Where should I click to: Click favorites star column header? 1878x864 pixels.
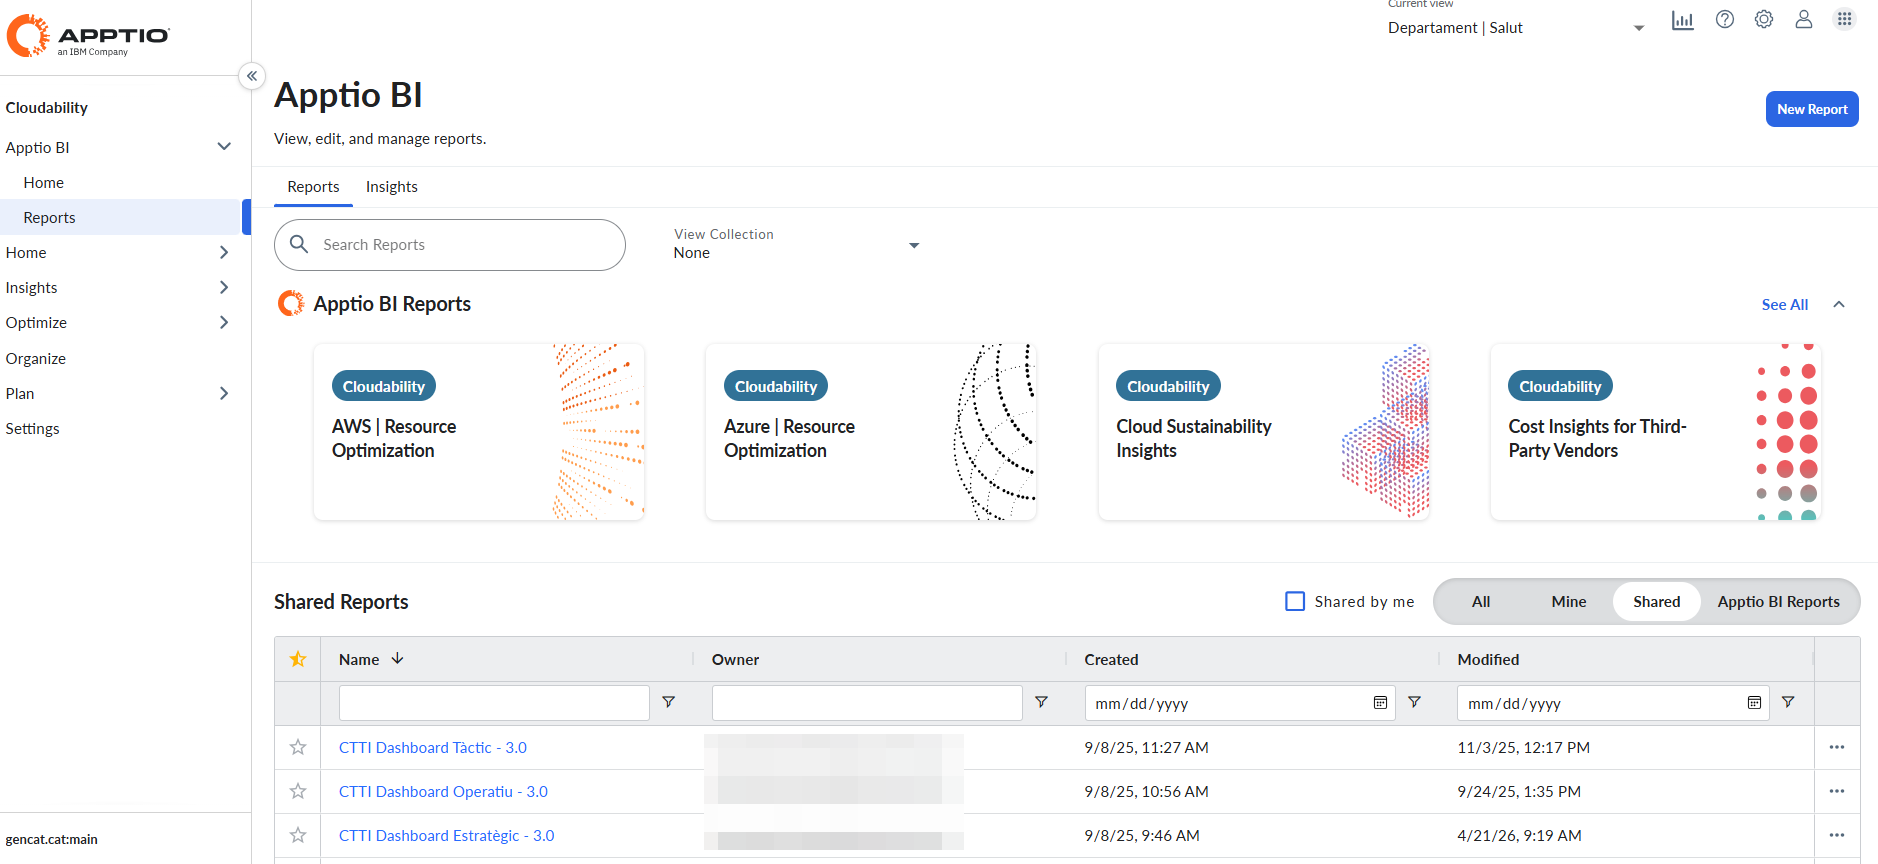[x=298, y=659]
